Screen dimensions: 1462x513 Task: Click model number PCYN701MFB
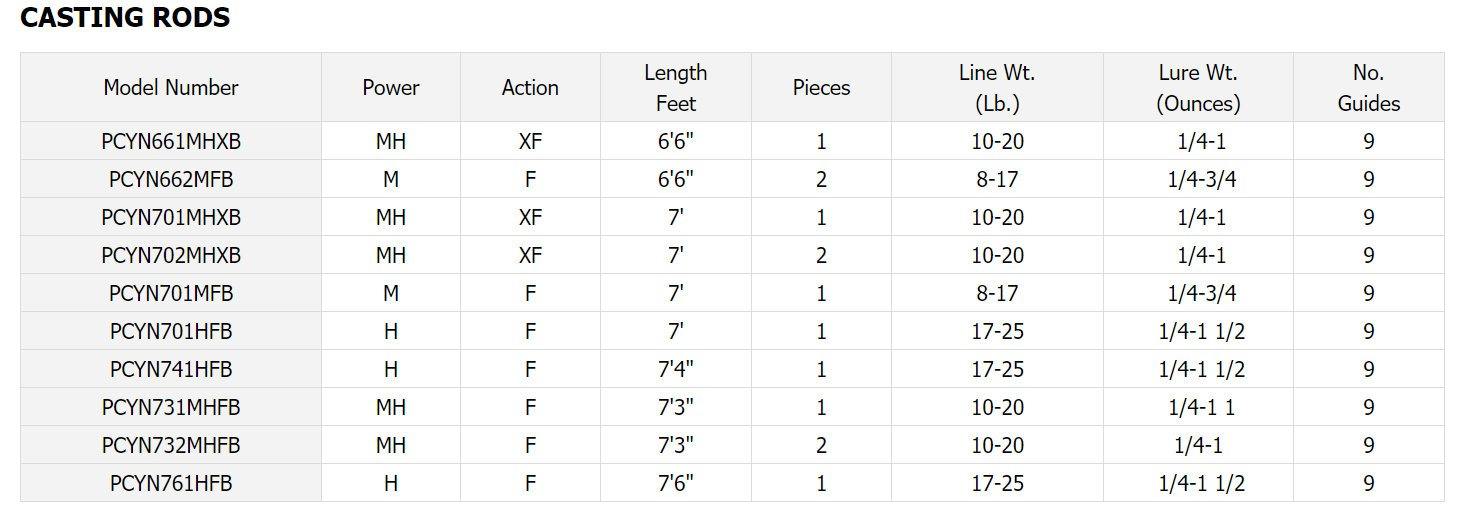click(171, 294)
